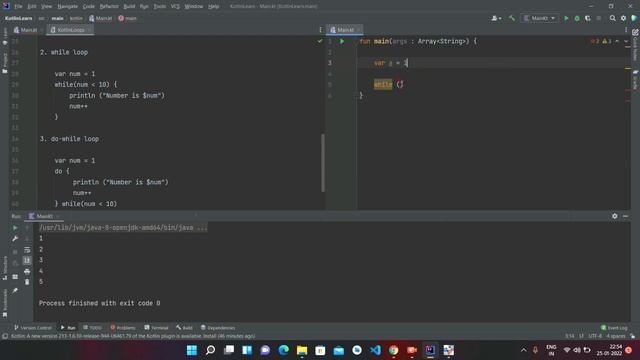Image resolution: width=640 pixels, height=360 pixels.
Task: Open volume control in system tray
Action: tap(577, 350)
